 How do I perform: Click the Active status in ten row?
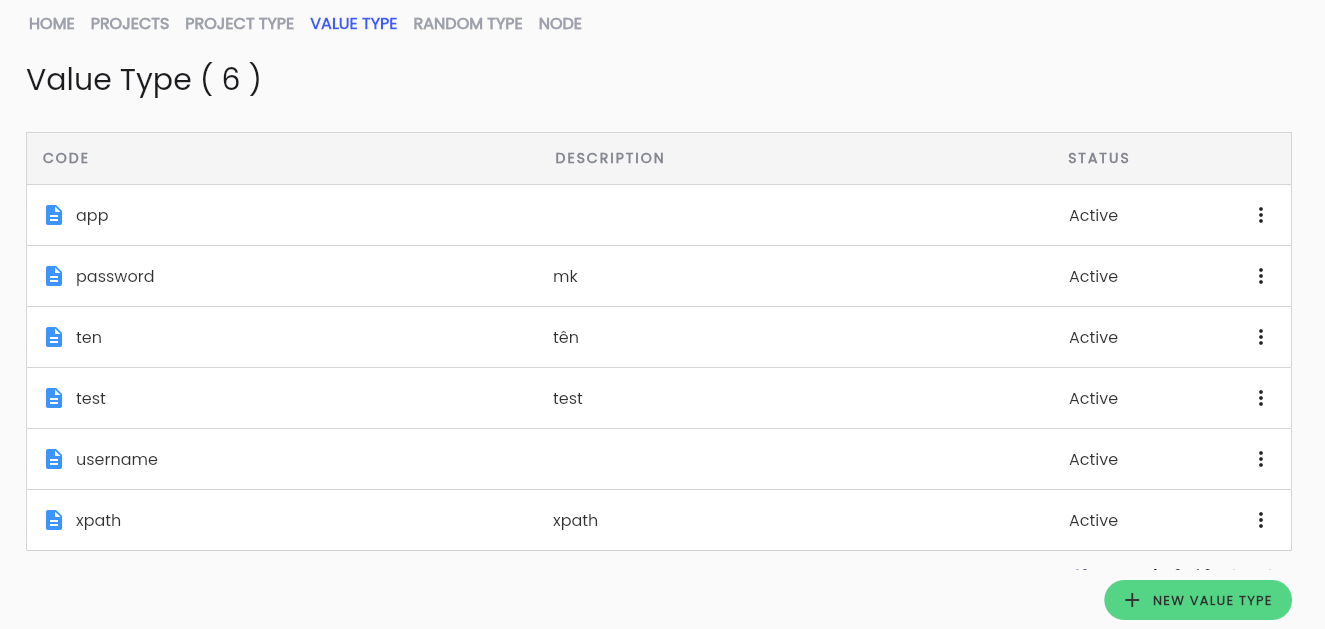coord(1093,337)
